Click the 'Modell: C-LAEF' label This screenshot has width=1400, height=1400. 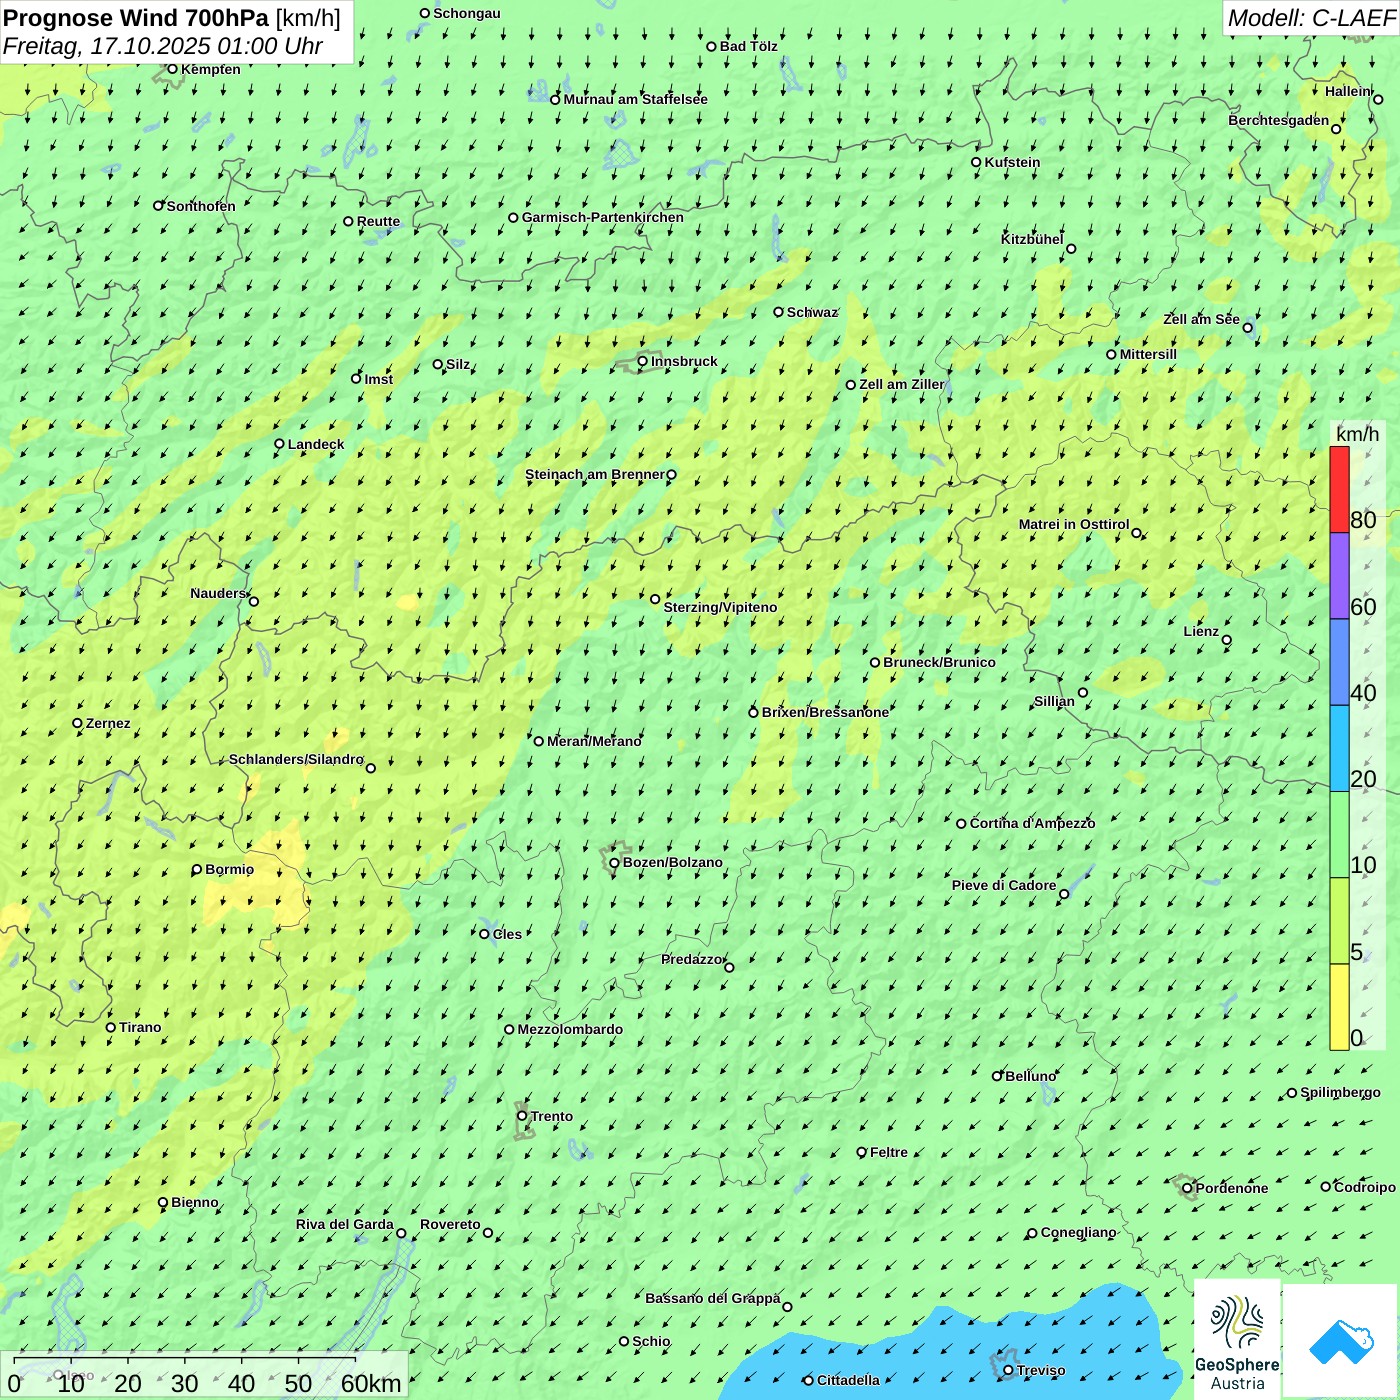1311,18
